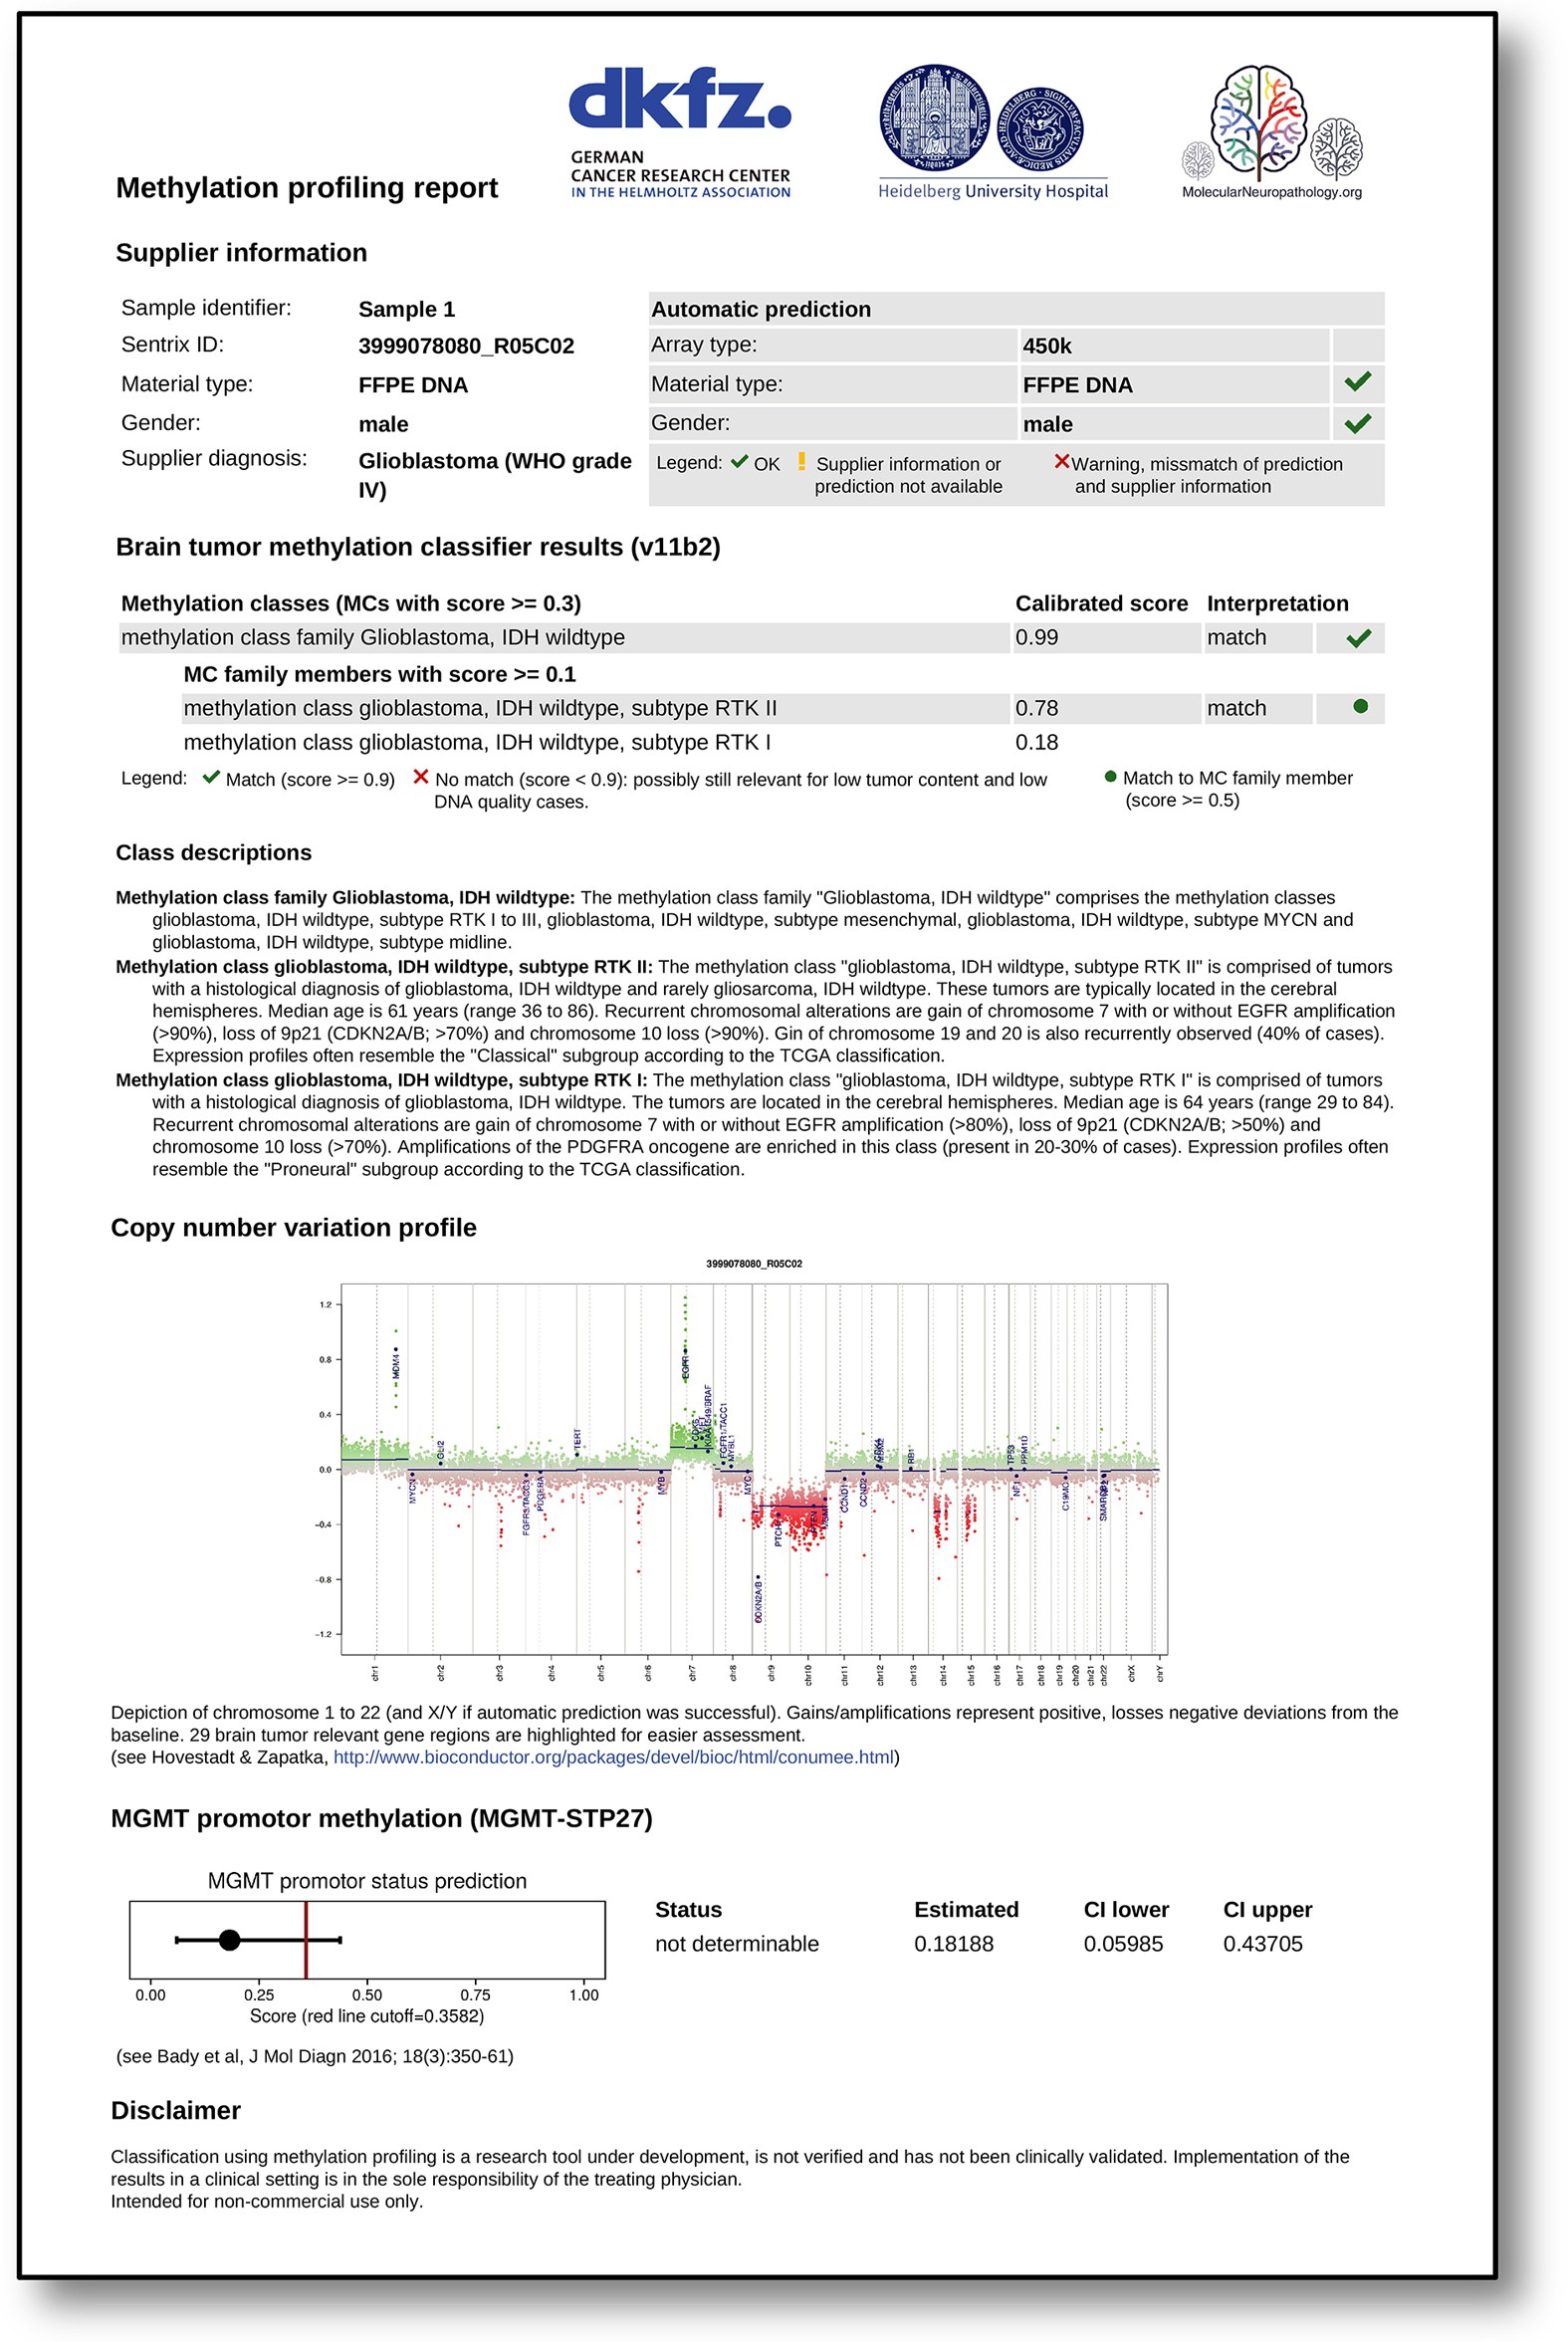This screenshot has width=1568, height=2342.
Task: Click the MGMT promotor methylation (MGMT-STP27) heading
Action: coord(381,1818)
